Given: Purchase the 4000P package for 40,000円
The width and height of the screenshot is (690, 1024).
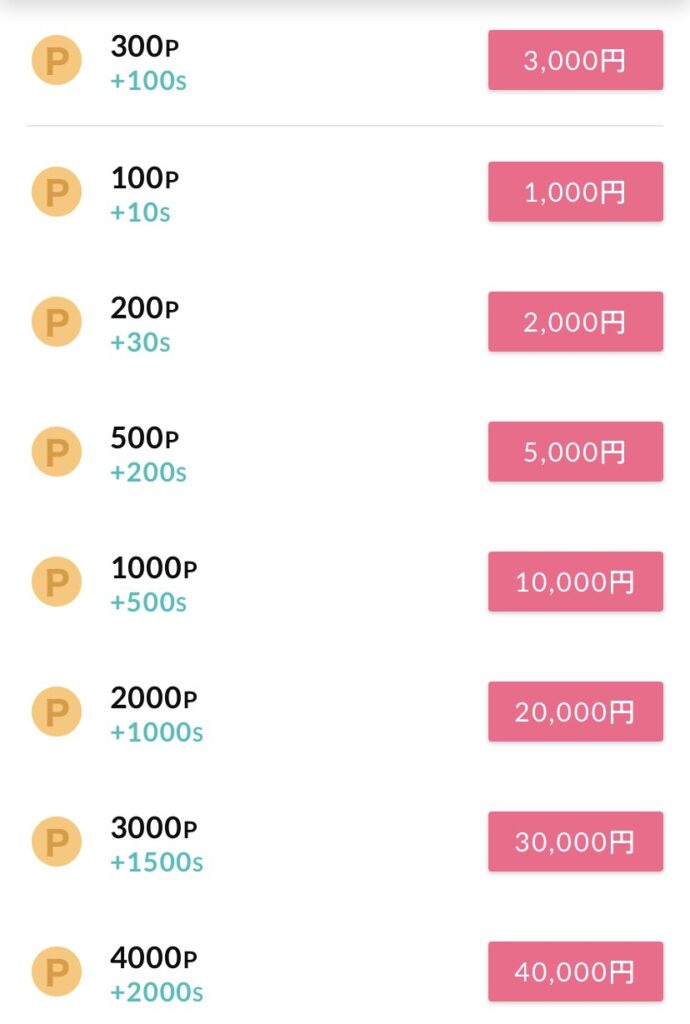Looking at the screenshot, I should click(575, 971).
